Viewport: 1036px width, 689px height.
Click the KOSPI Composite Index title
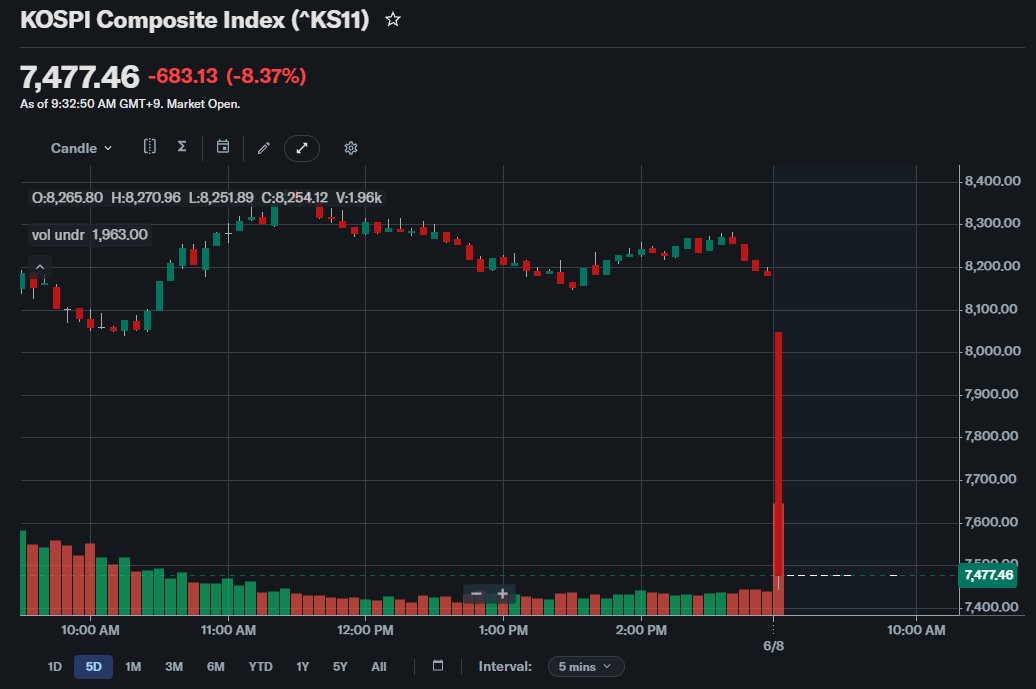click(194, 20)
